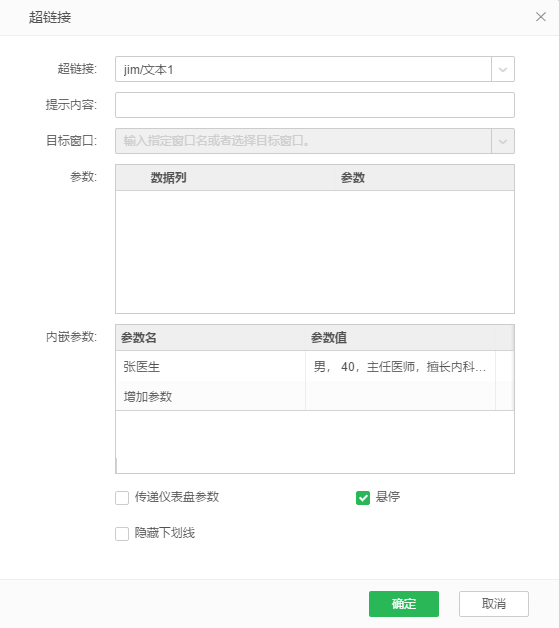559x628 pixels.
Task: Click the blank area below the 增加参数 row
Action: coord(315,442)
